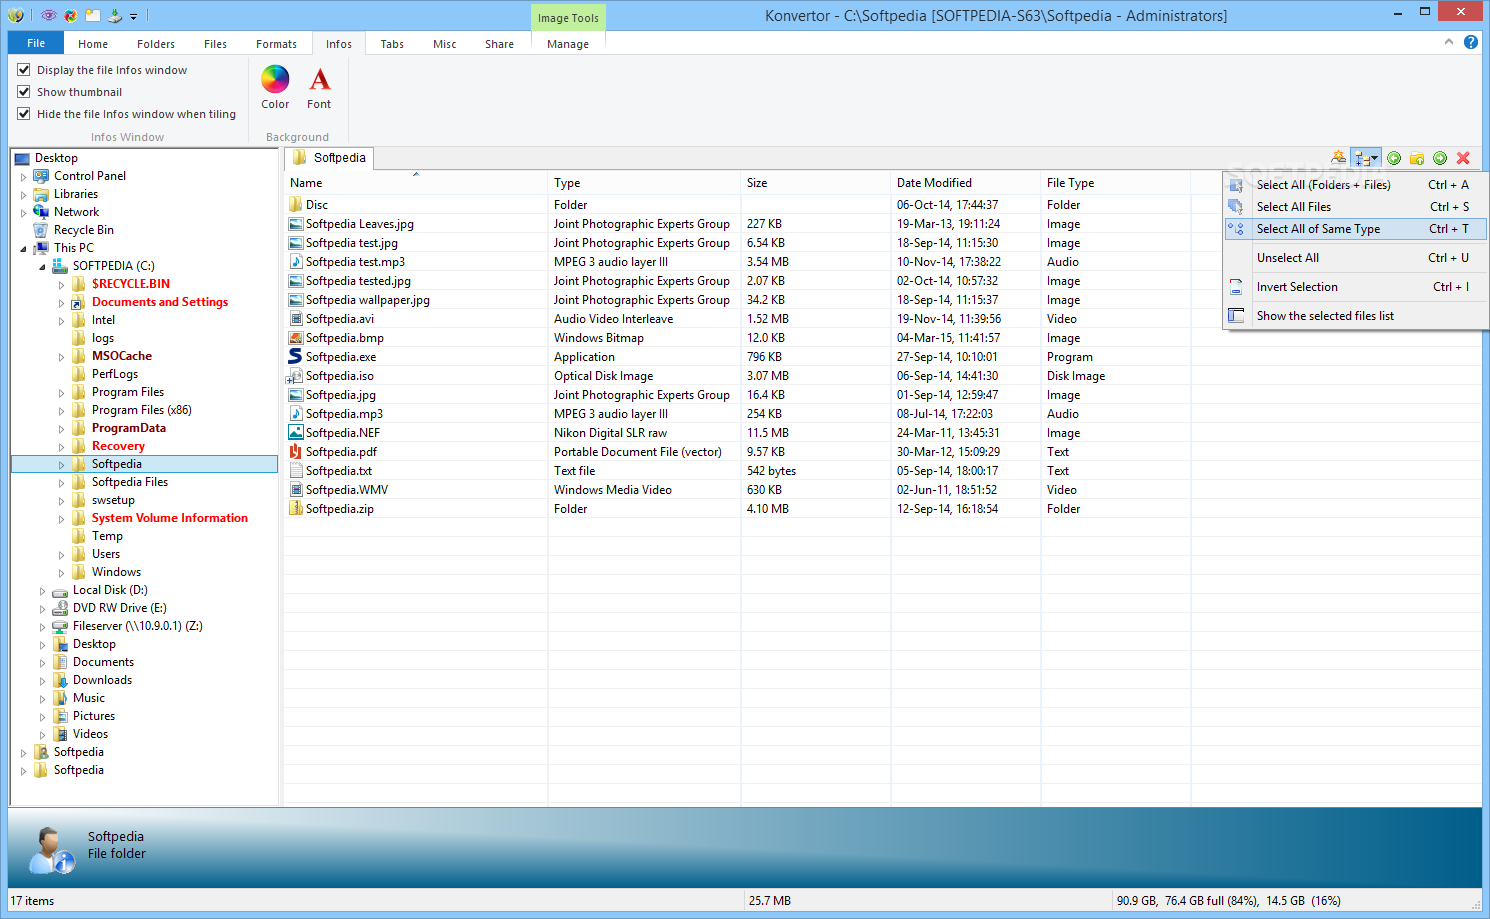Toggle the selection tree dropdown button
This screenshot has height=919, width=1490.
point(1366,158)
